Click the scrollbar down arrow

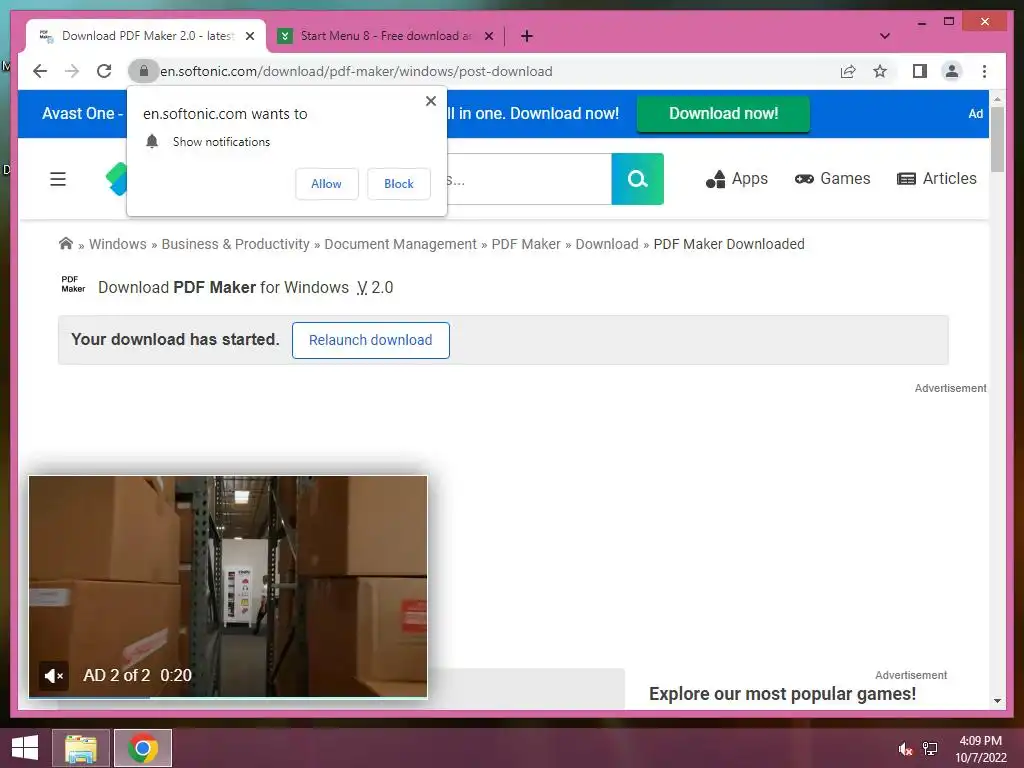[x=997, y=701]
